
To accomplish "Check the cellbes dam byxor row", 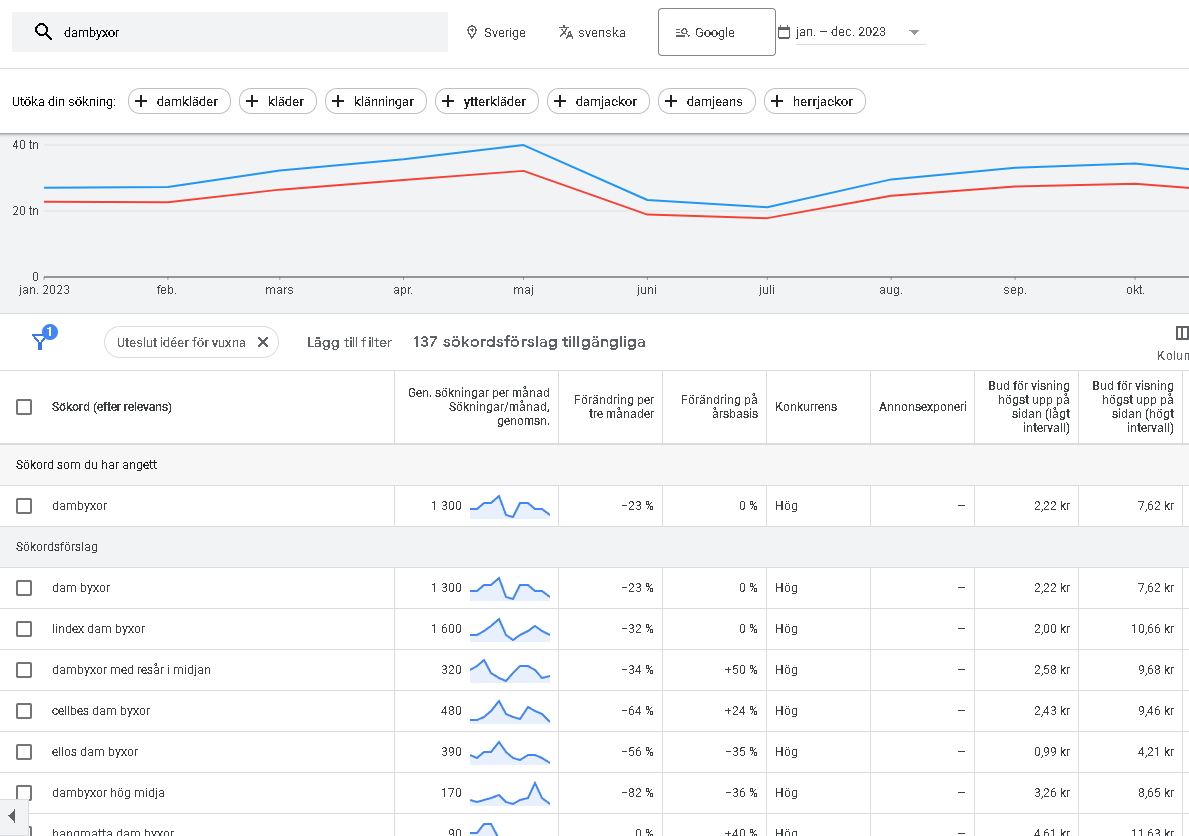I will pyautogui.click(x=24, y=711).
